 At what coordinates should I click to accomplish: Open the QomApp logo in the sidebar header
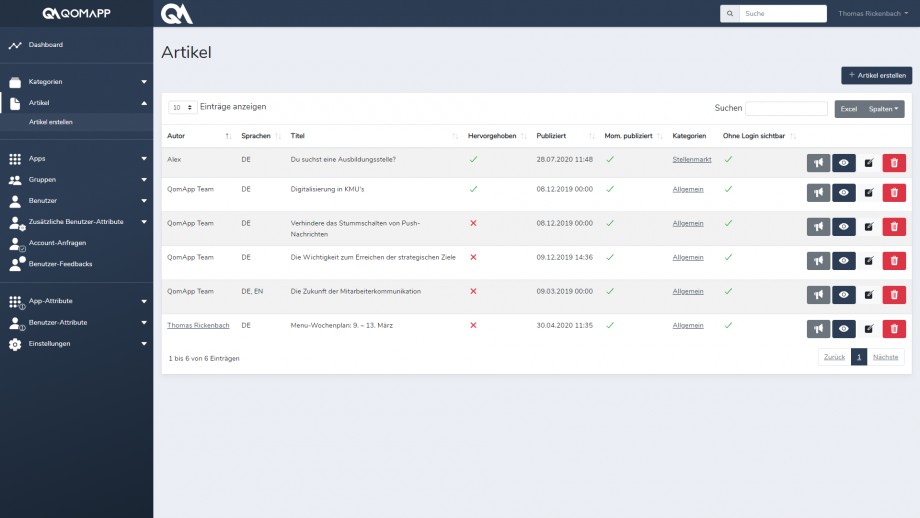click(76, 14)
